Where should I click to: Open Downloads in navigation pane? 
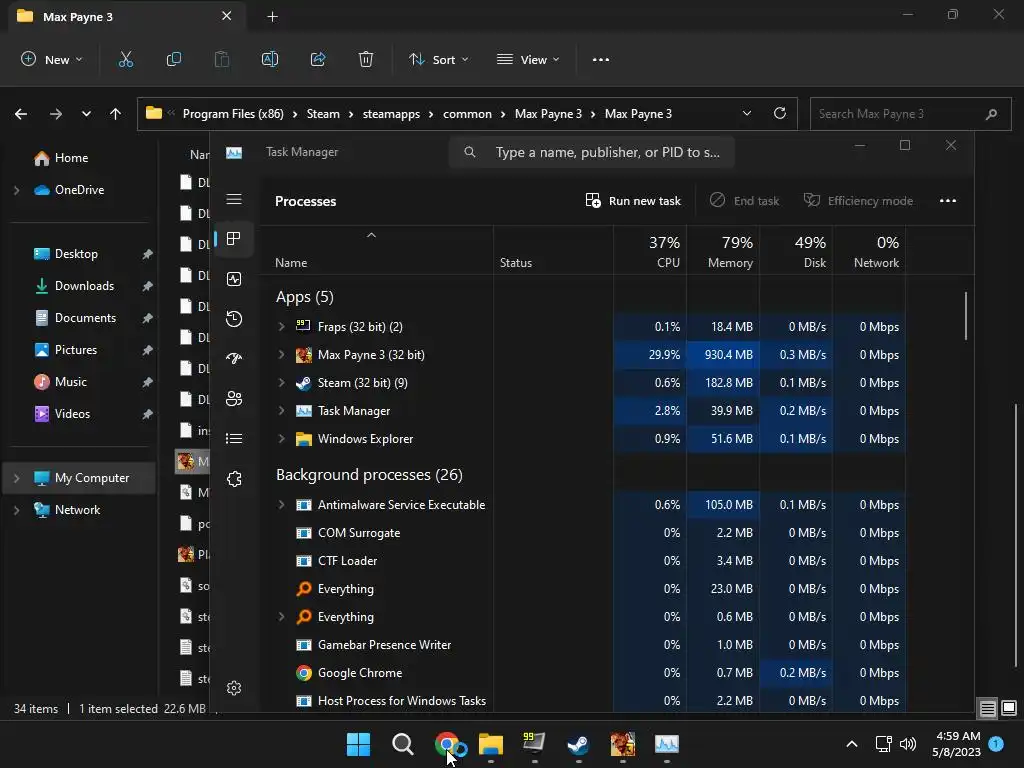point(84,286)
